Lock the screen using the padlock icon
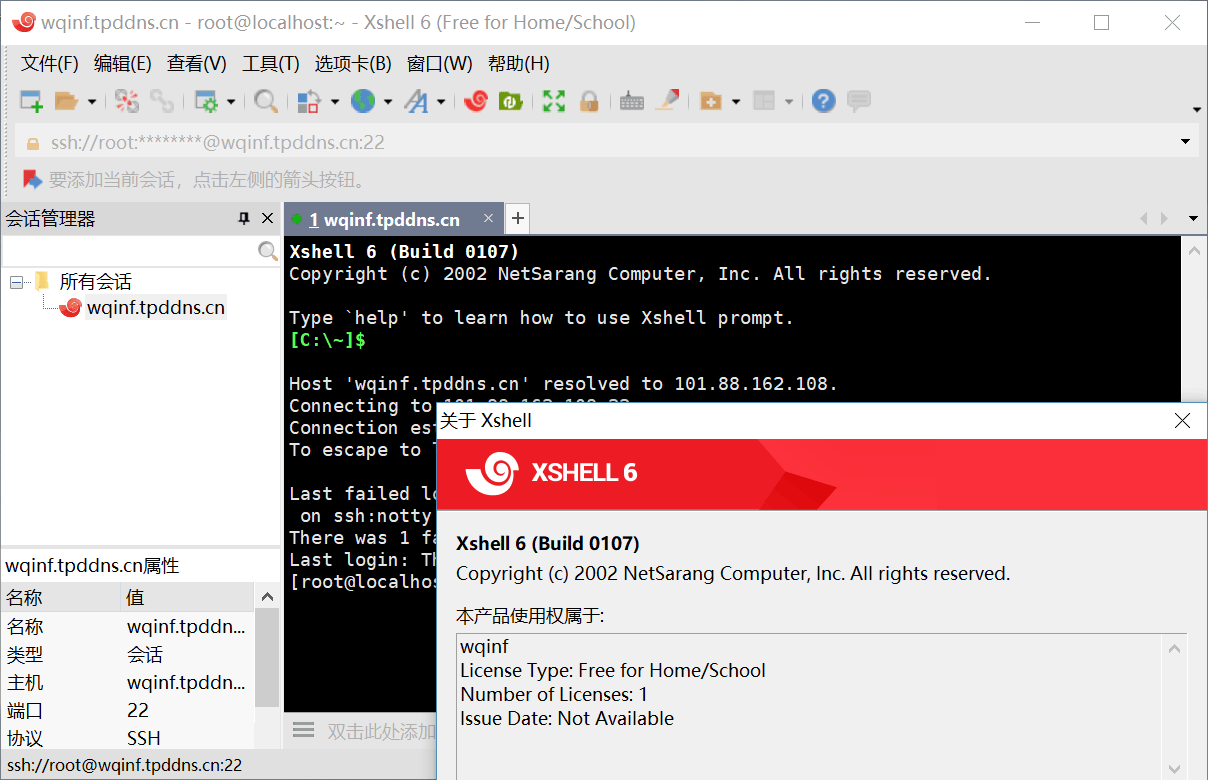Viewport: 1208px width, 780px height. coord(590,100)
